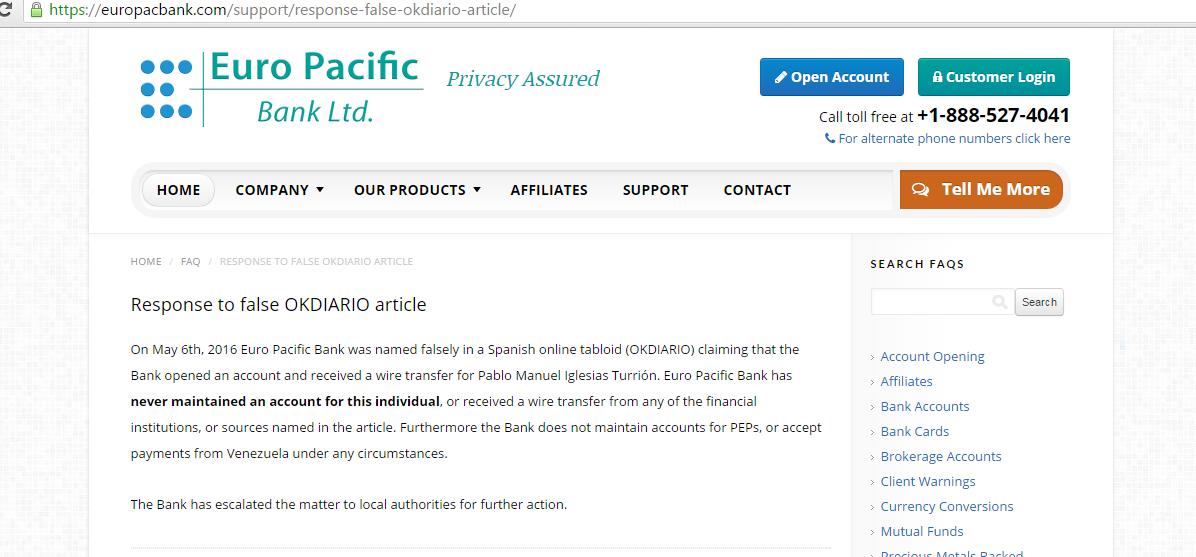Viewport: 1196px width, 557px height.
Task: Click the lock icon on Customer Login
Action: [x=938, y=77]
